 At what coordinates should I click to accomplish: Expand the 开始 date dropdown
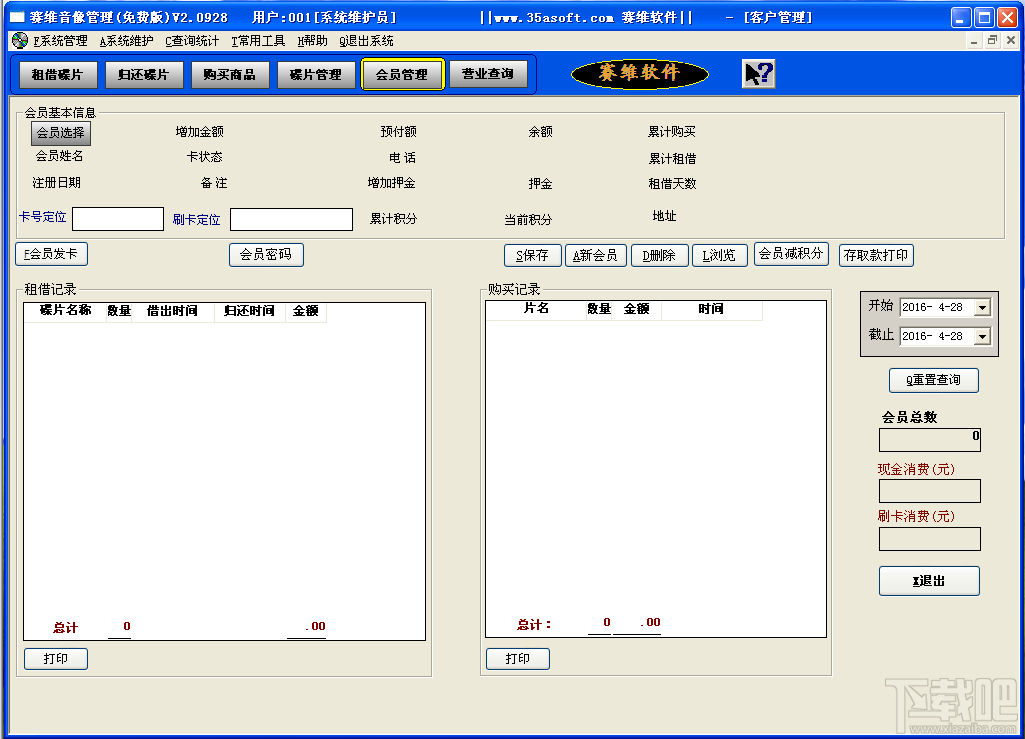coord(982,307)
